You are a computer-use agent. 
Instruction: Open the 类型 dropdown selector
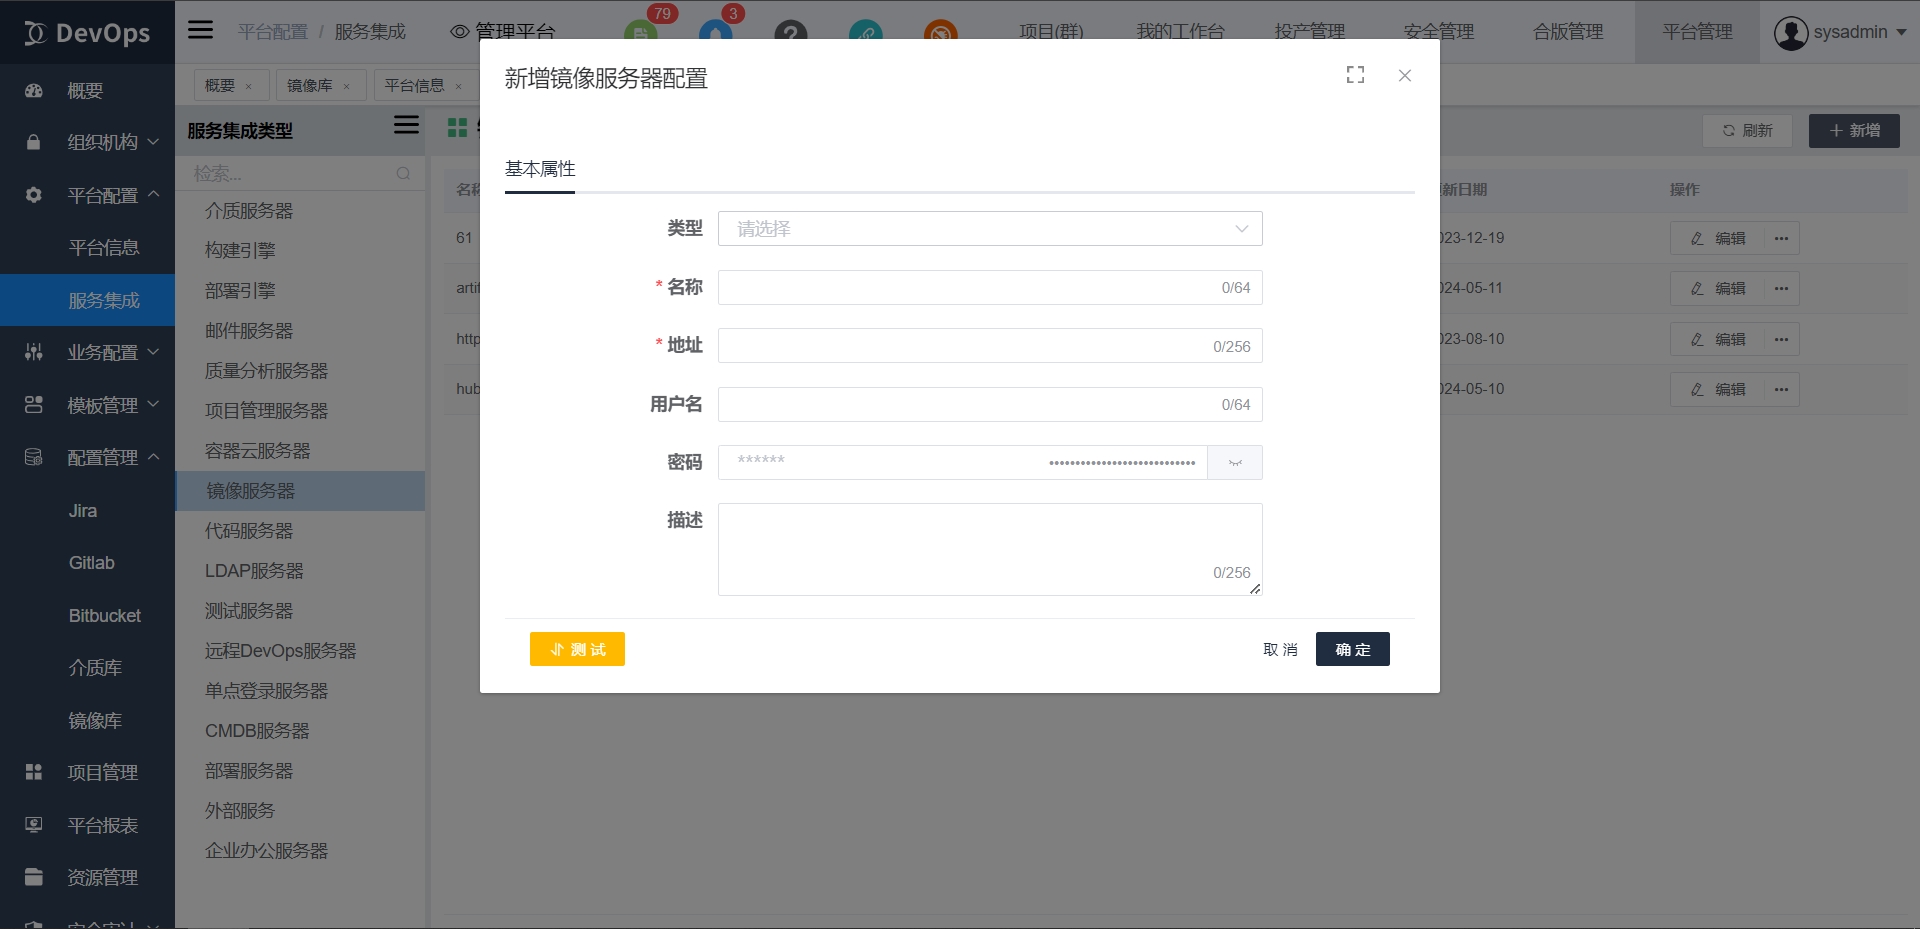pyautogui.click(x=989, y=229)
